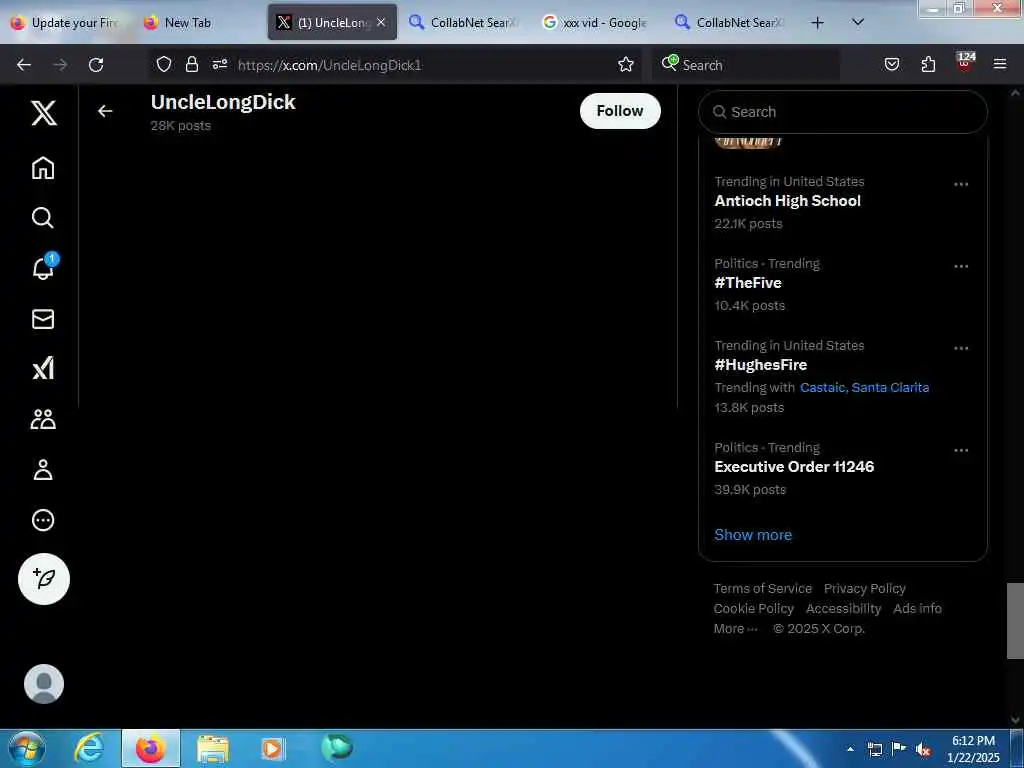Open the Ads info footer link
The width and height of the screenshot is (1024, 768).
[x=917, y=609]
